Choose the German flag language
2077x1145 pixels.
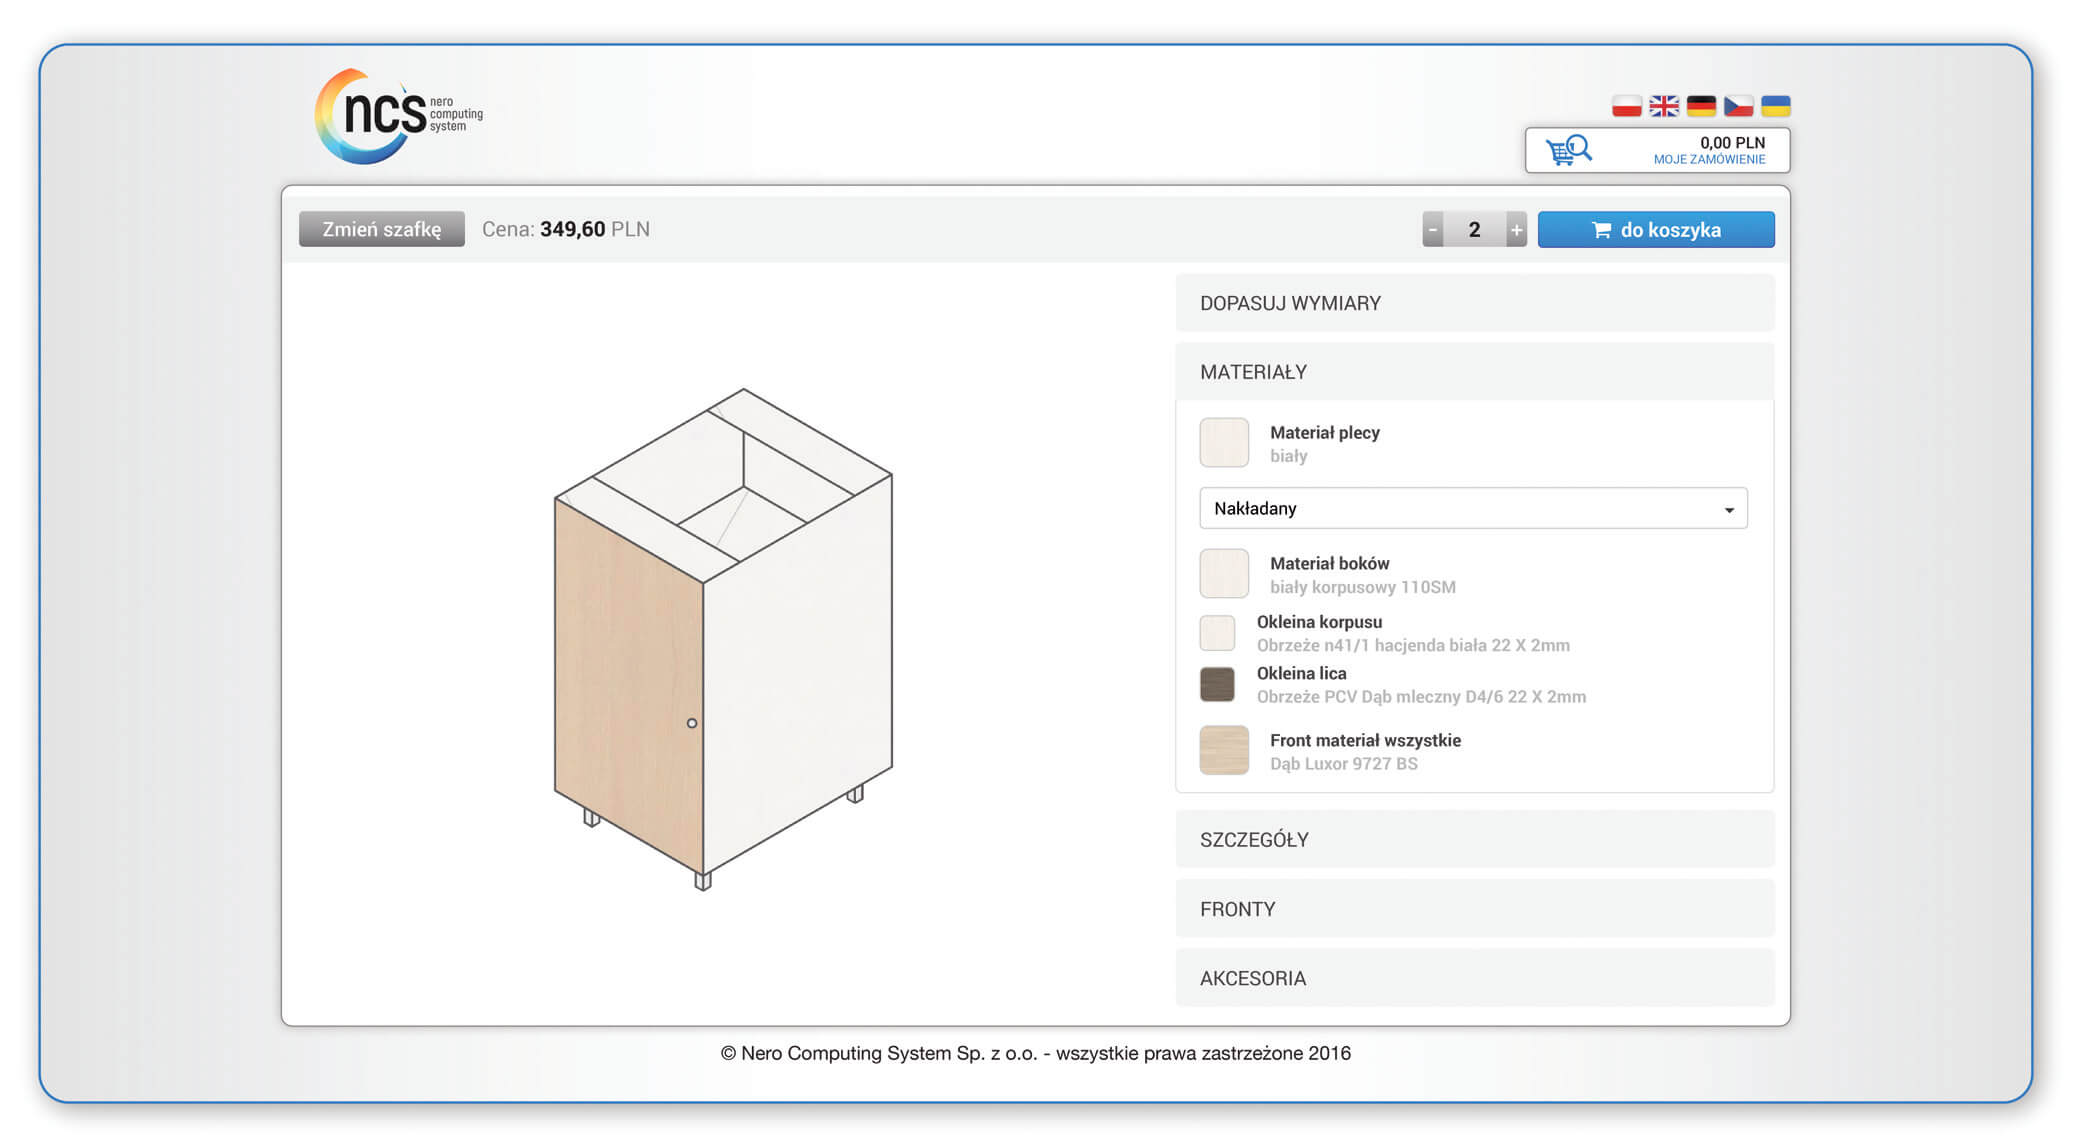tap(1701, 106)
